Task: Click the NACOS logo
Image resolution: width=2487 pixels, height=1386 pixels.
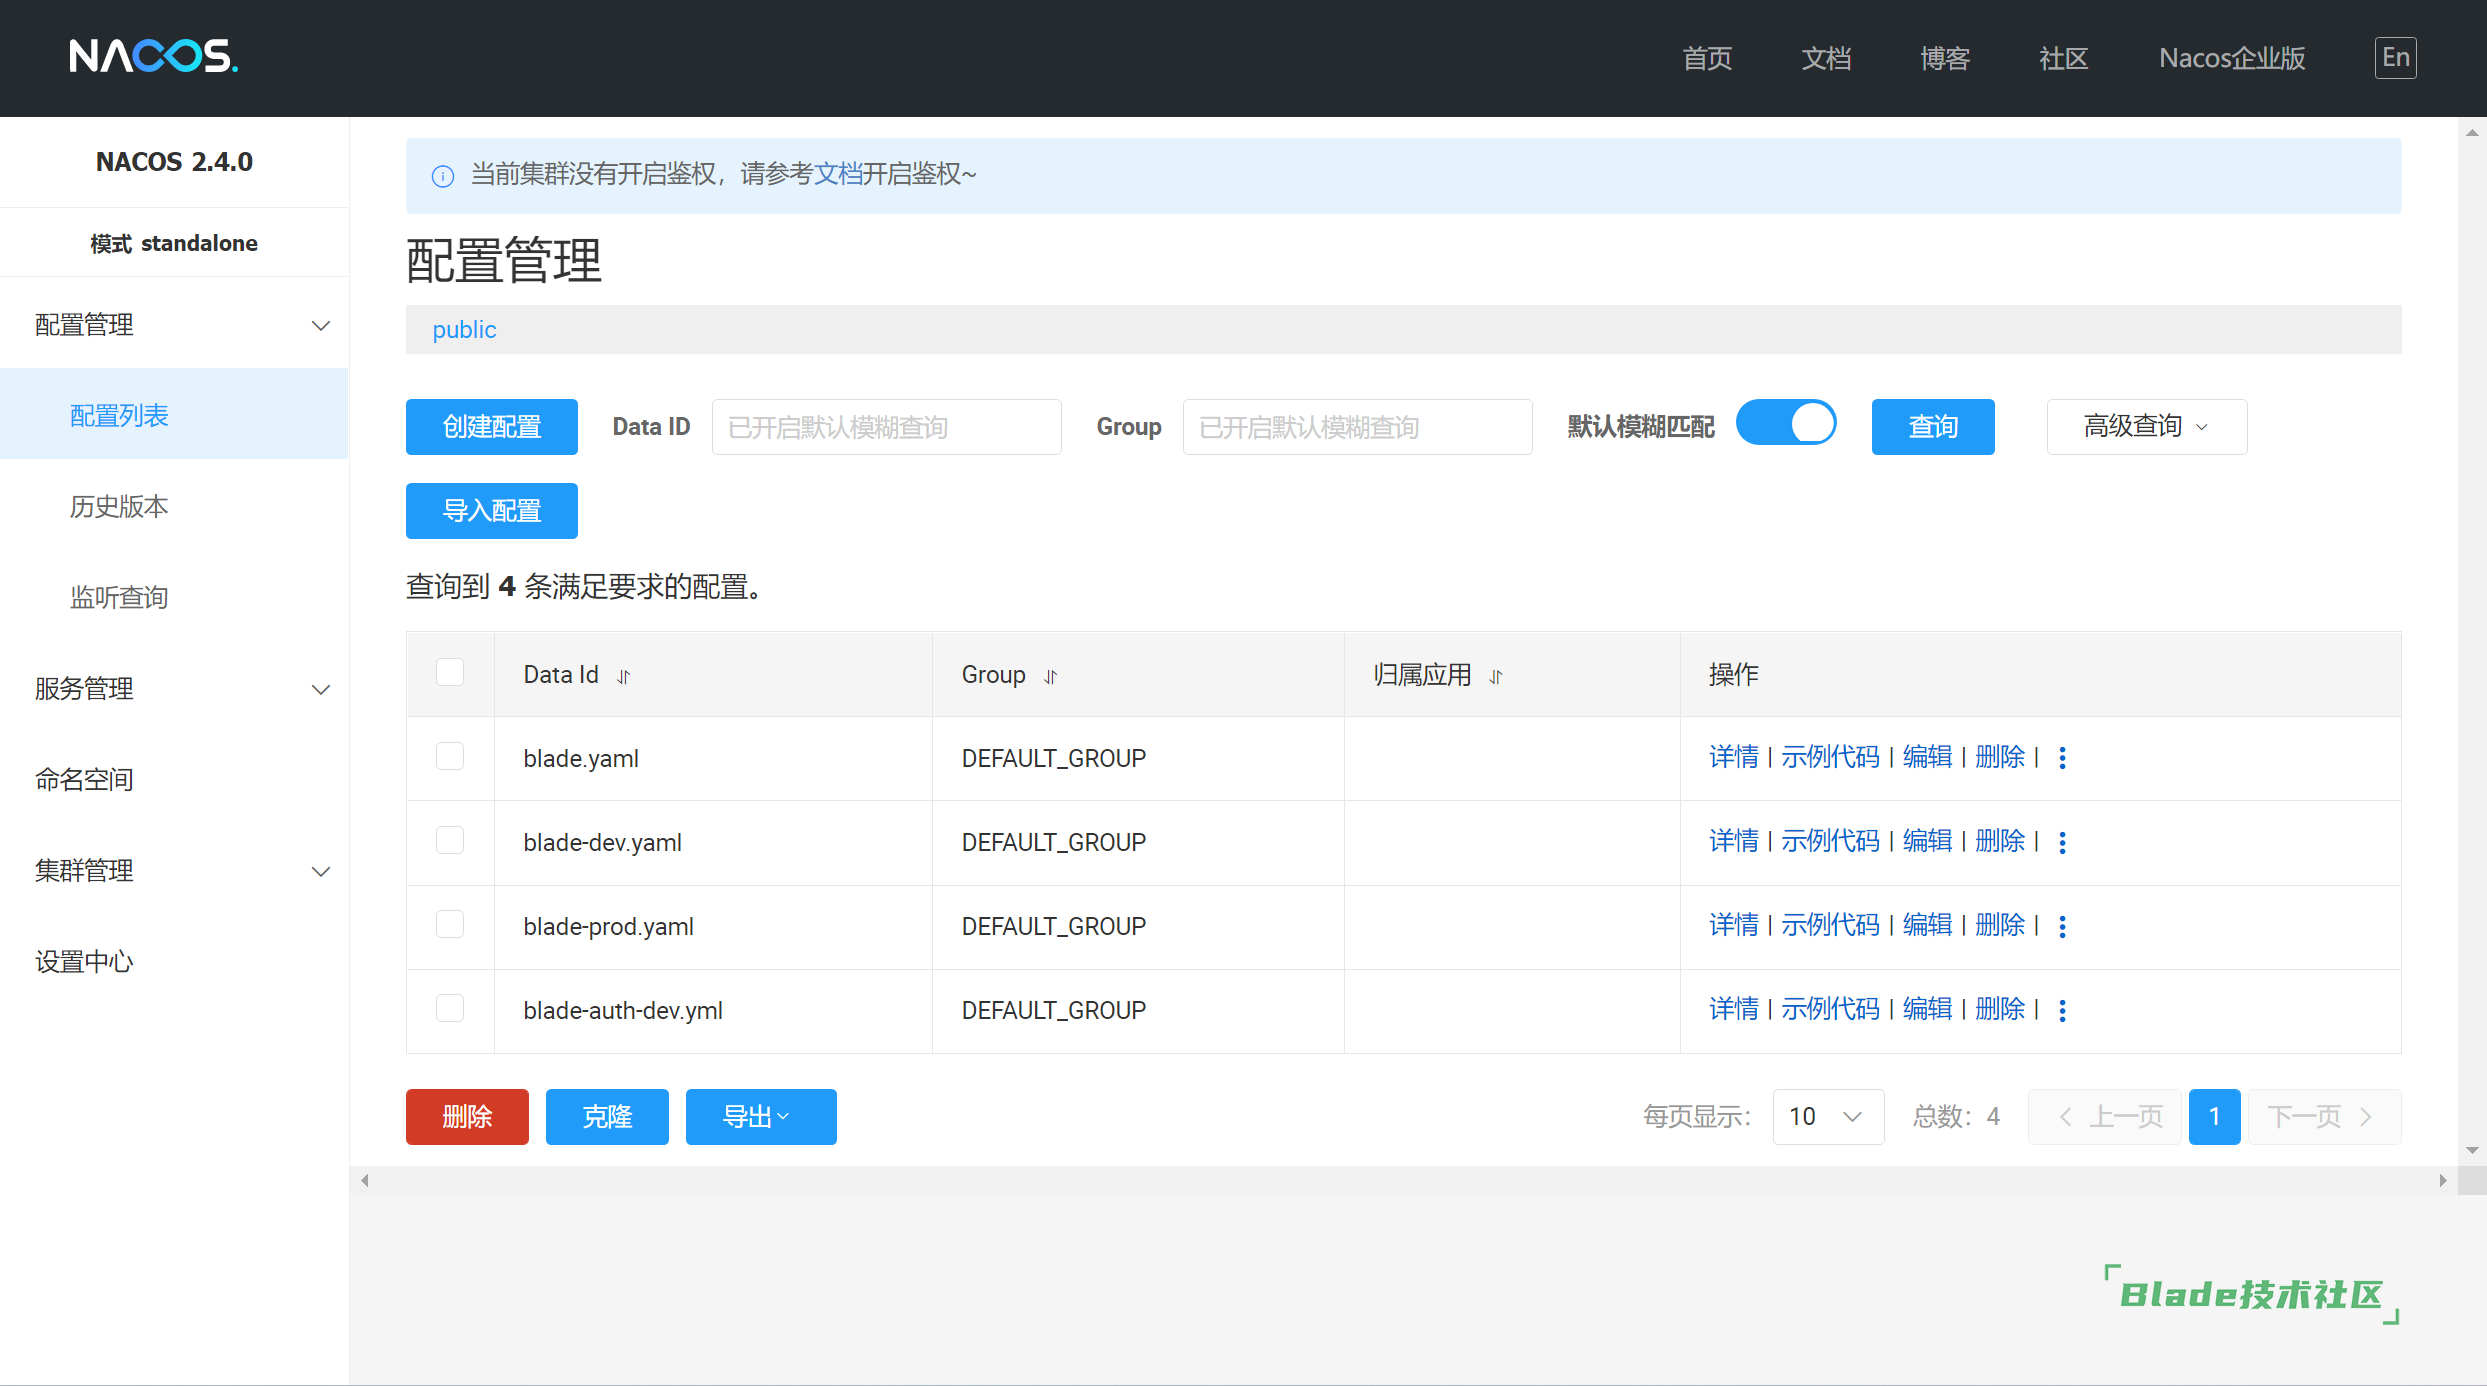Action: [154, 56]
